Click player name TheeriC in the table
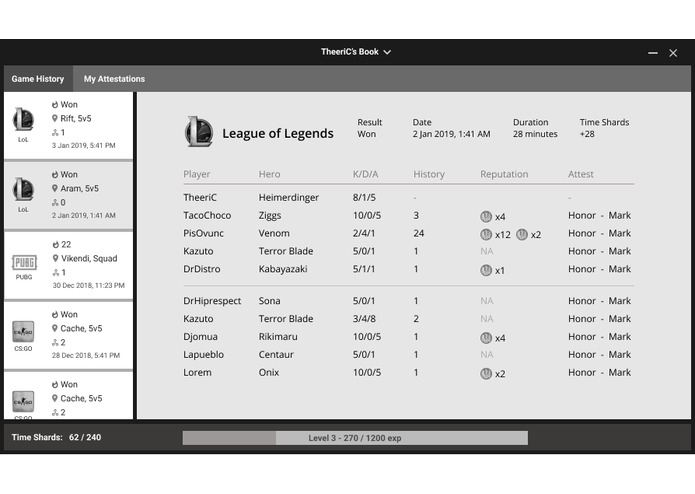 200,198
